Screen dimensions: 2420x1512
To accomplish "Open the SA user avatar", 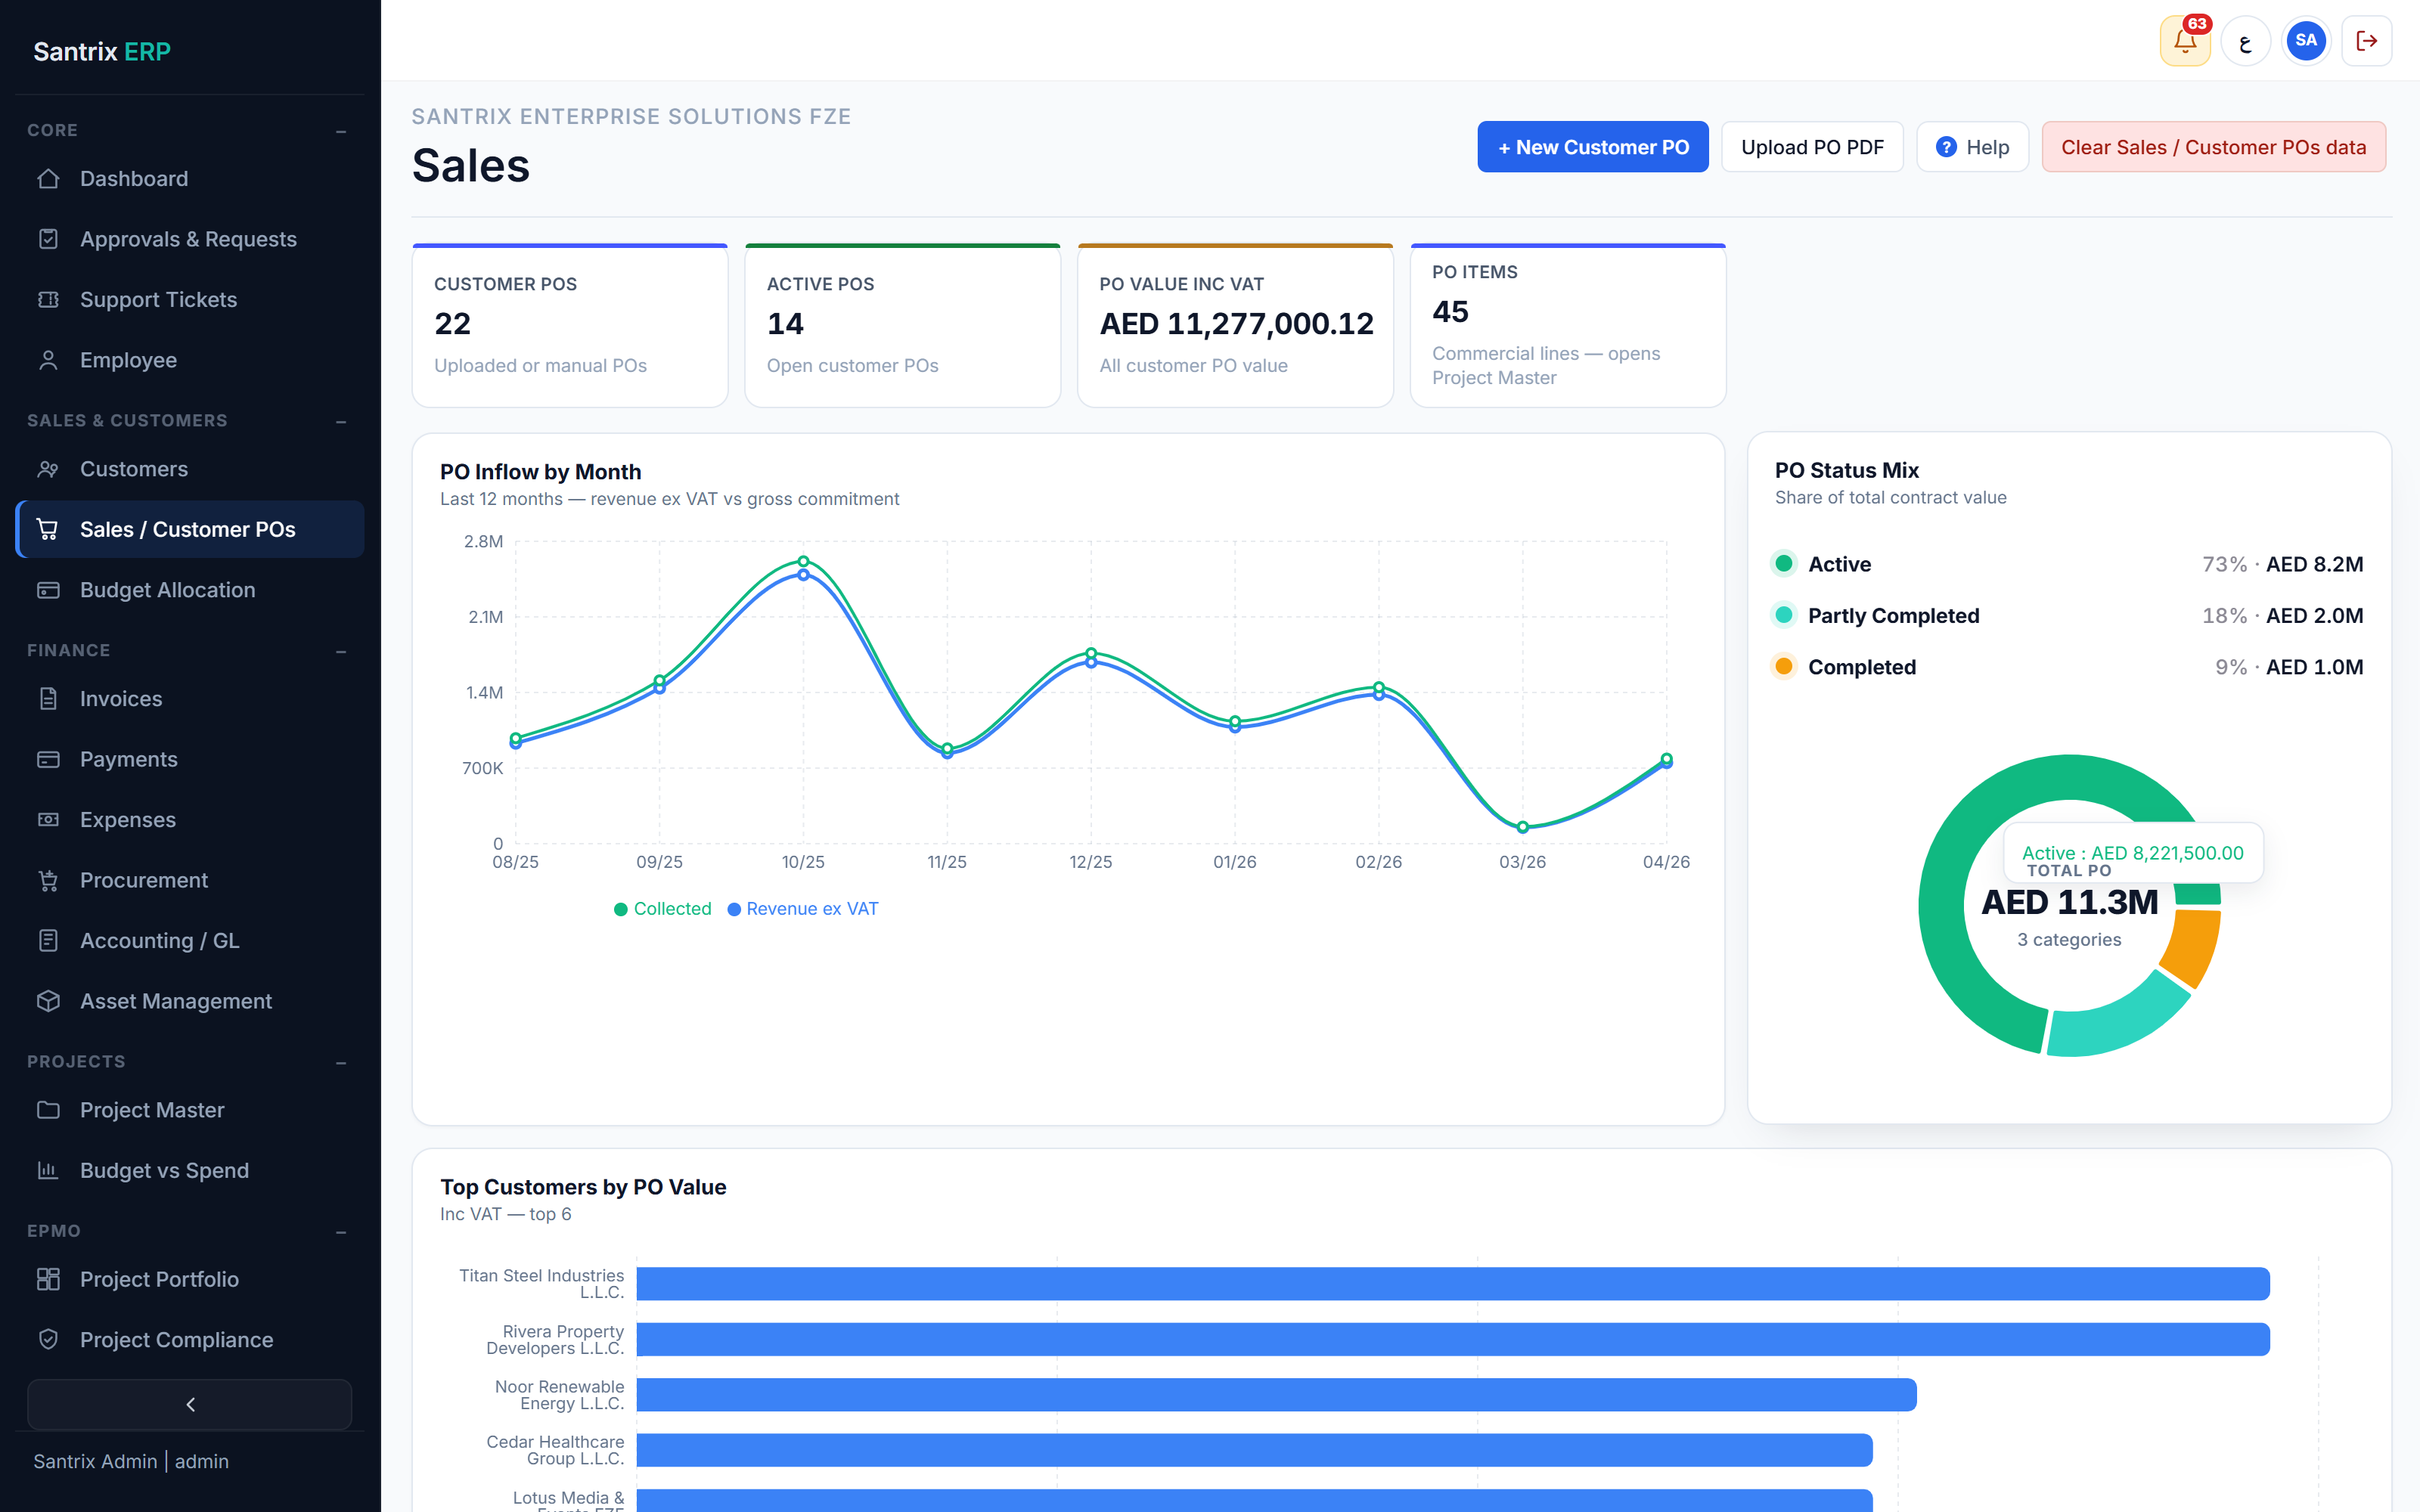I will (2306, 41).
